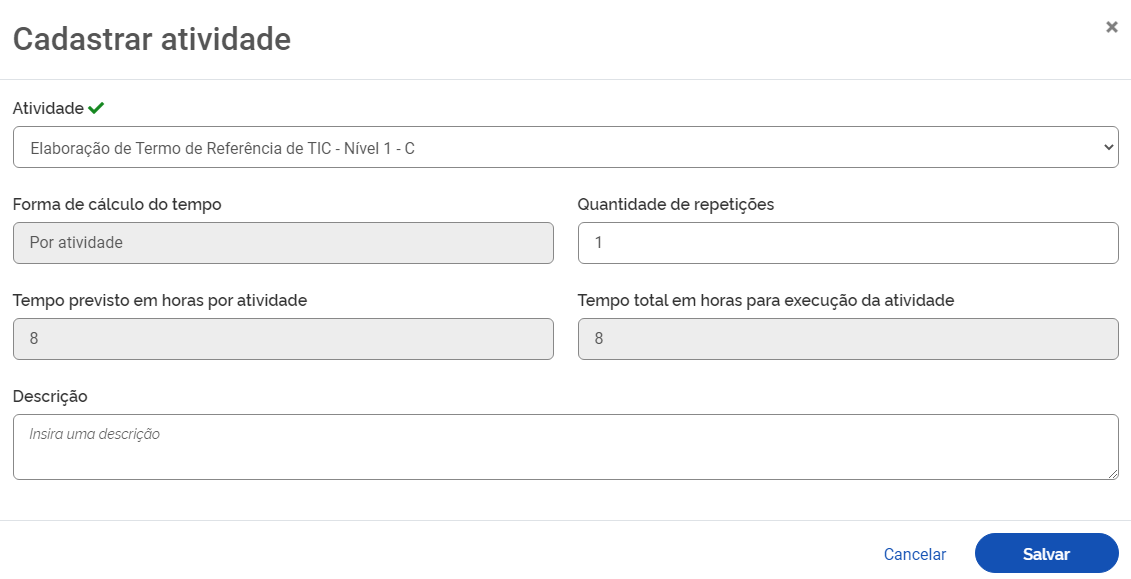
Task: Click the Cadastrar atividade dialog title
Action: [x=151, y=39]
